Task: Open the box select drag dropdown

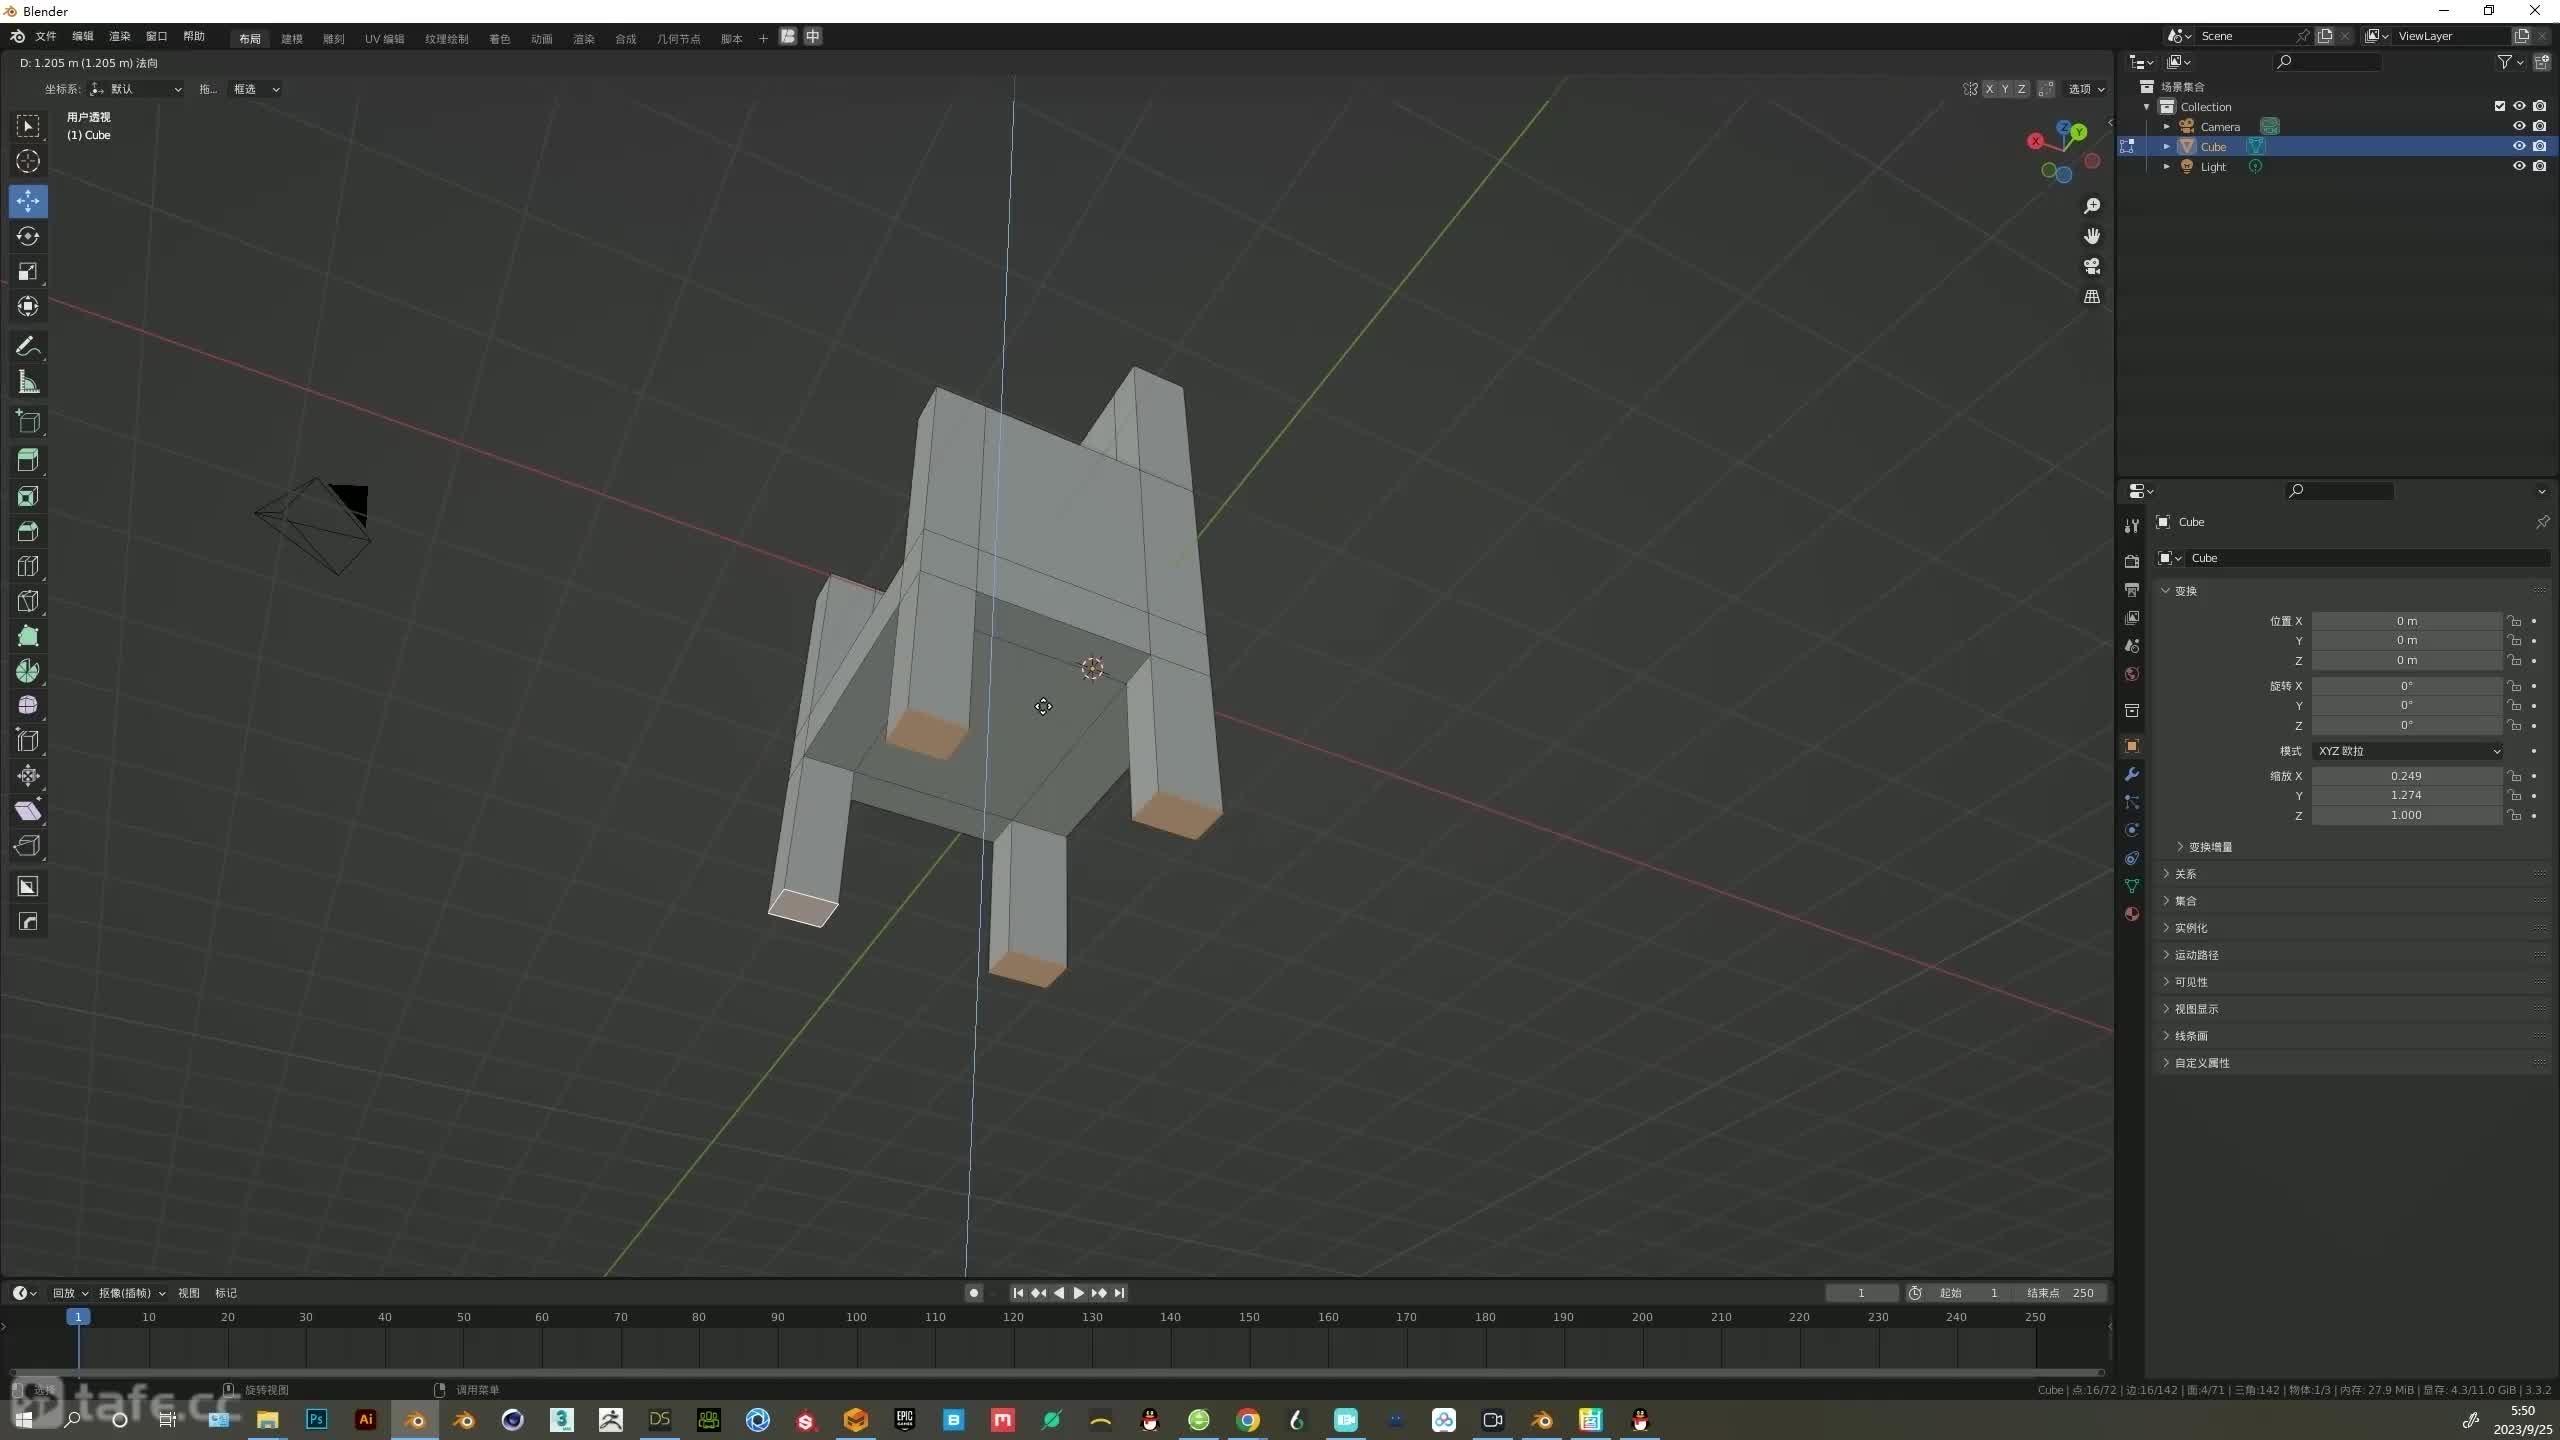Action: pyautogui.click(x=255, y=89)
